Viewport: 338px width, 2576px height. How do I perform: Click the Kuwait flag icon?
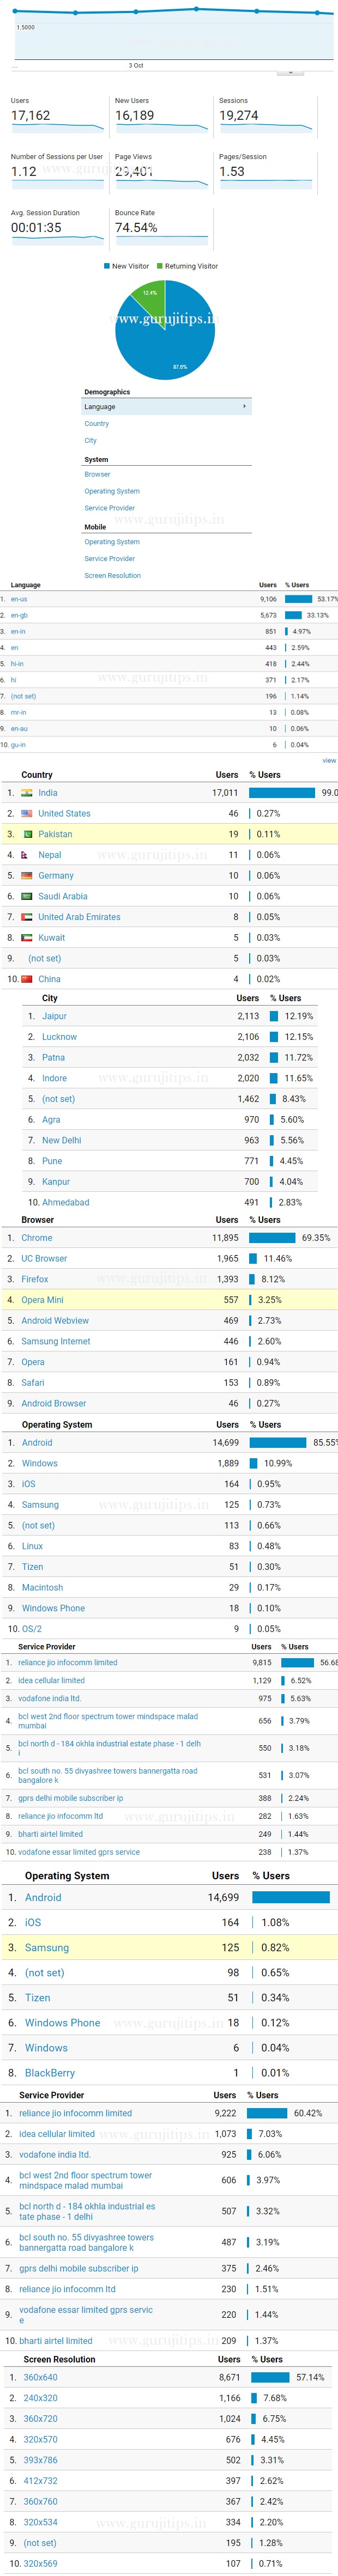pyautogui.click(x=26, y=938)
